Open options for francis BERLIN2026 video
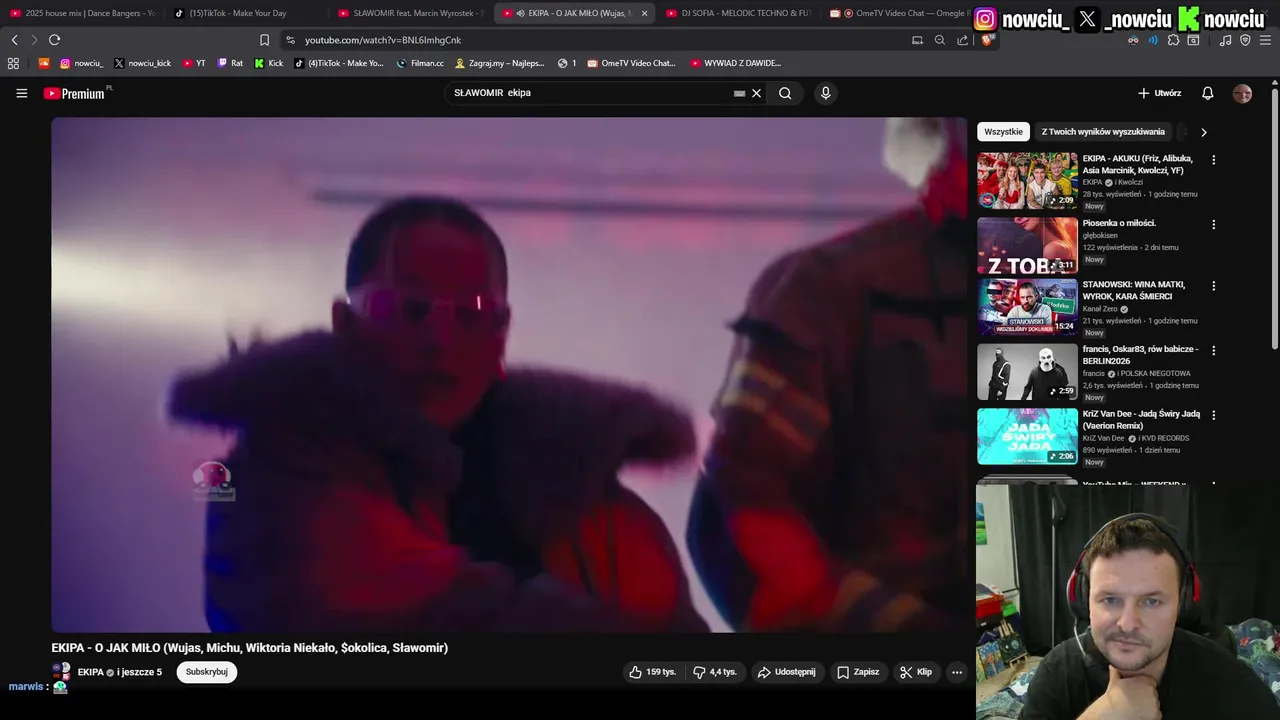Viewport: 1280px width, 720px height. pos(1213,351)
